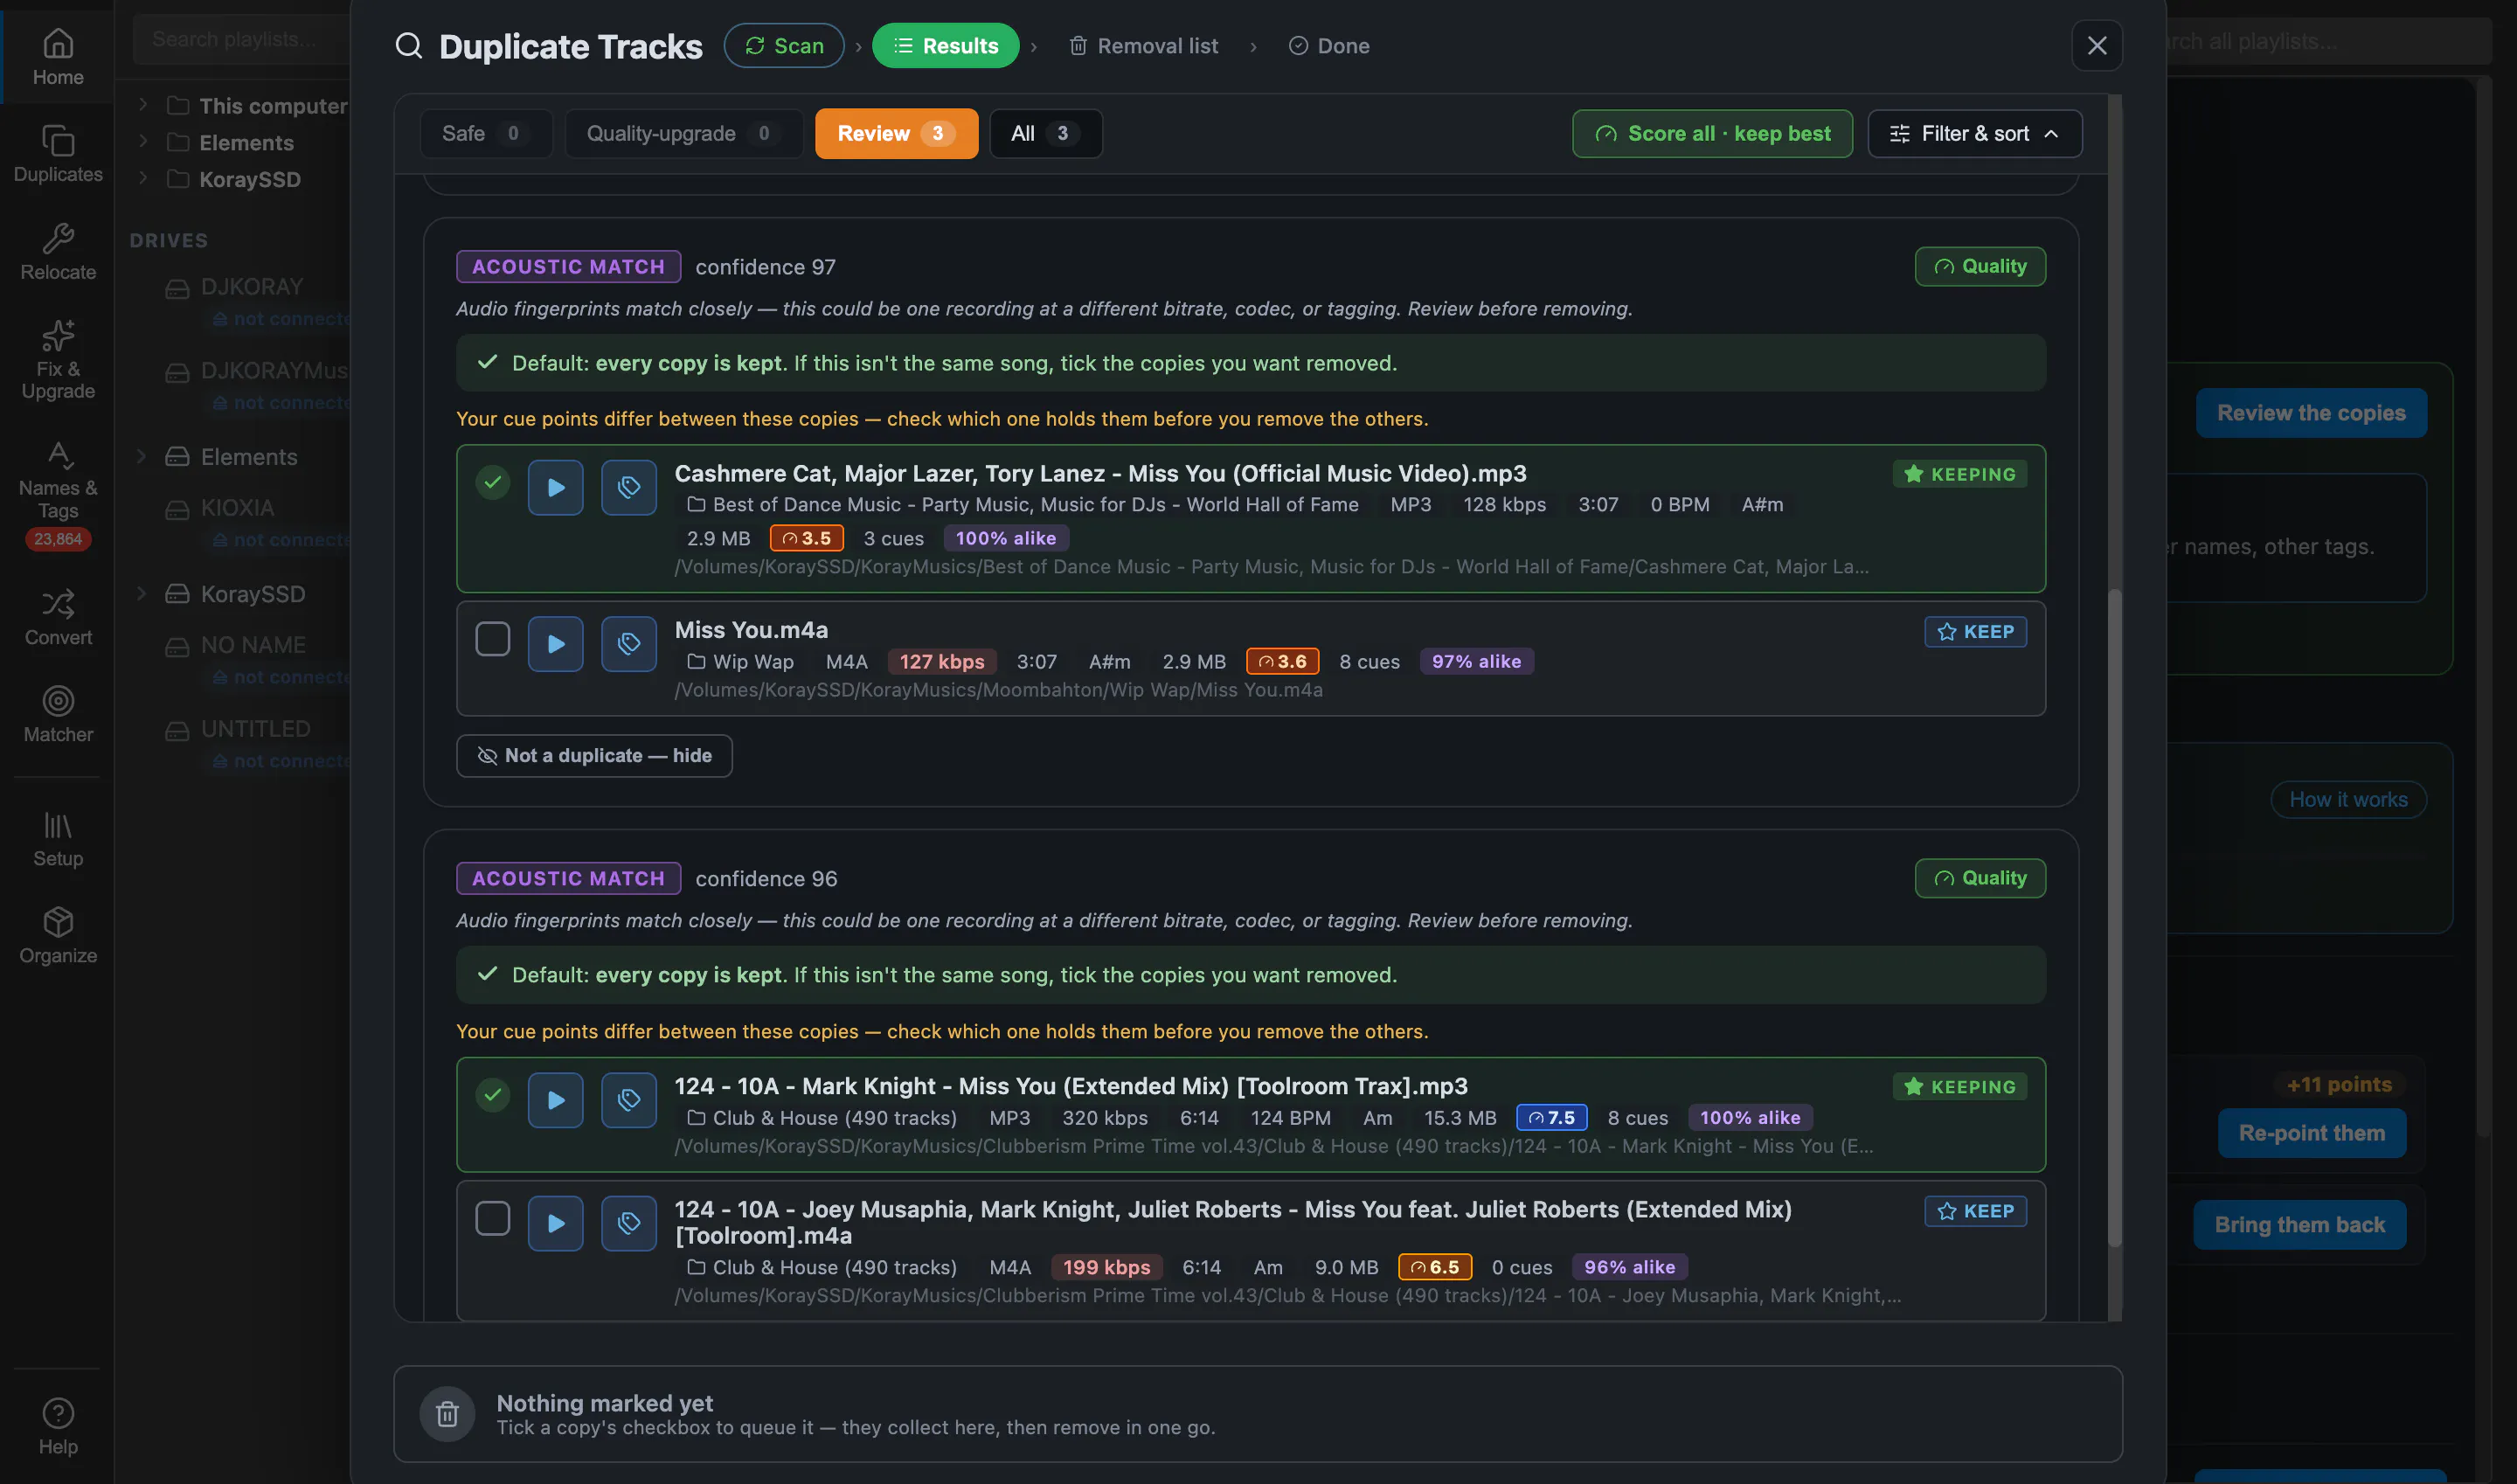Click Score all · keep best

point(1711,133)
